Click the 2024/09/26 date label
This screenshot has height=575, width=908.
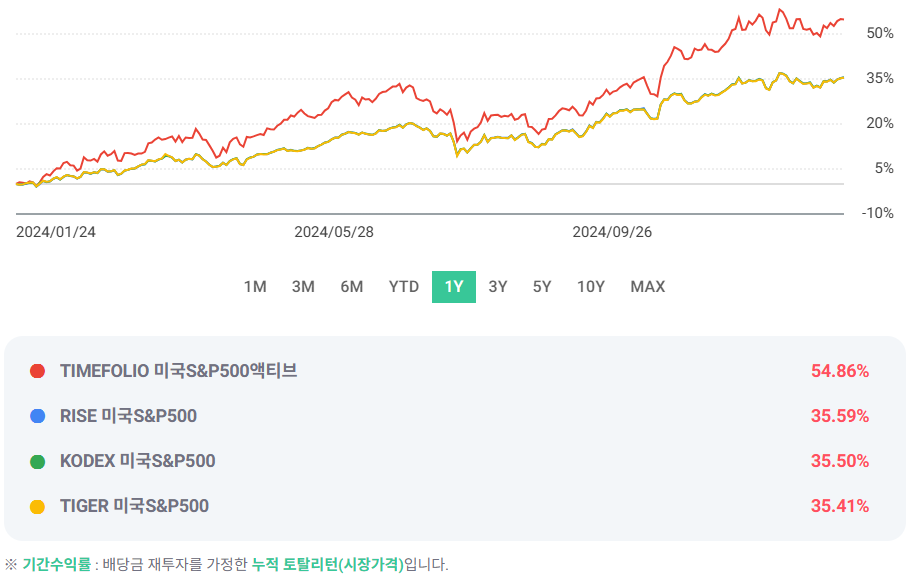click(x=612, y=232)
